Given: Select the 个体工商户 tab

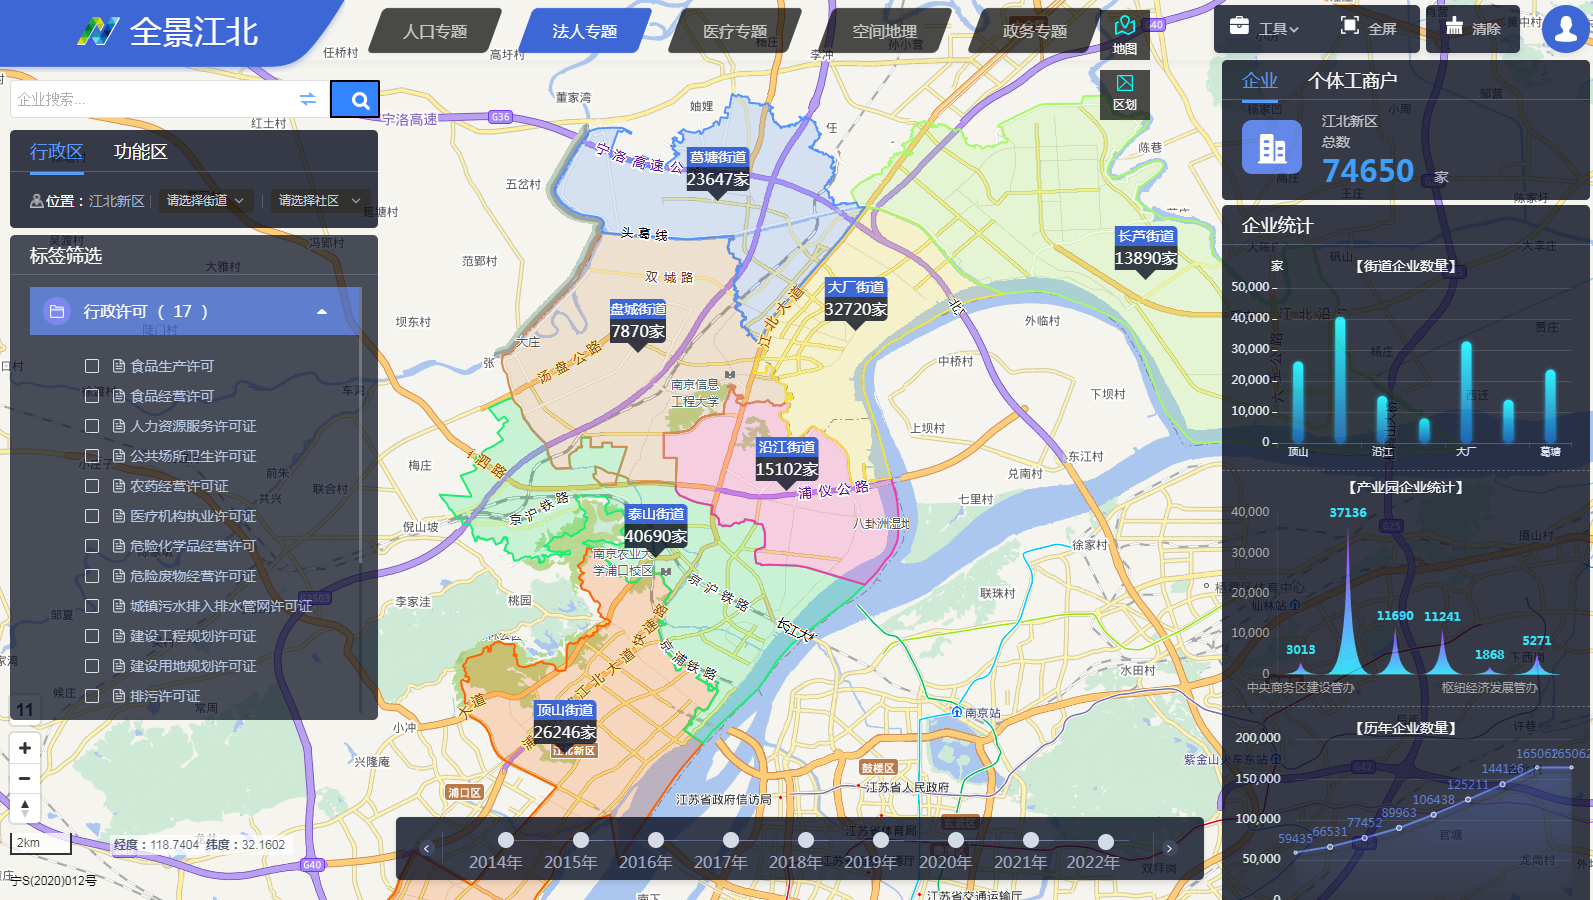Looking at the screenshot, I should pos(1352,81).
